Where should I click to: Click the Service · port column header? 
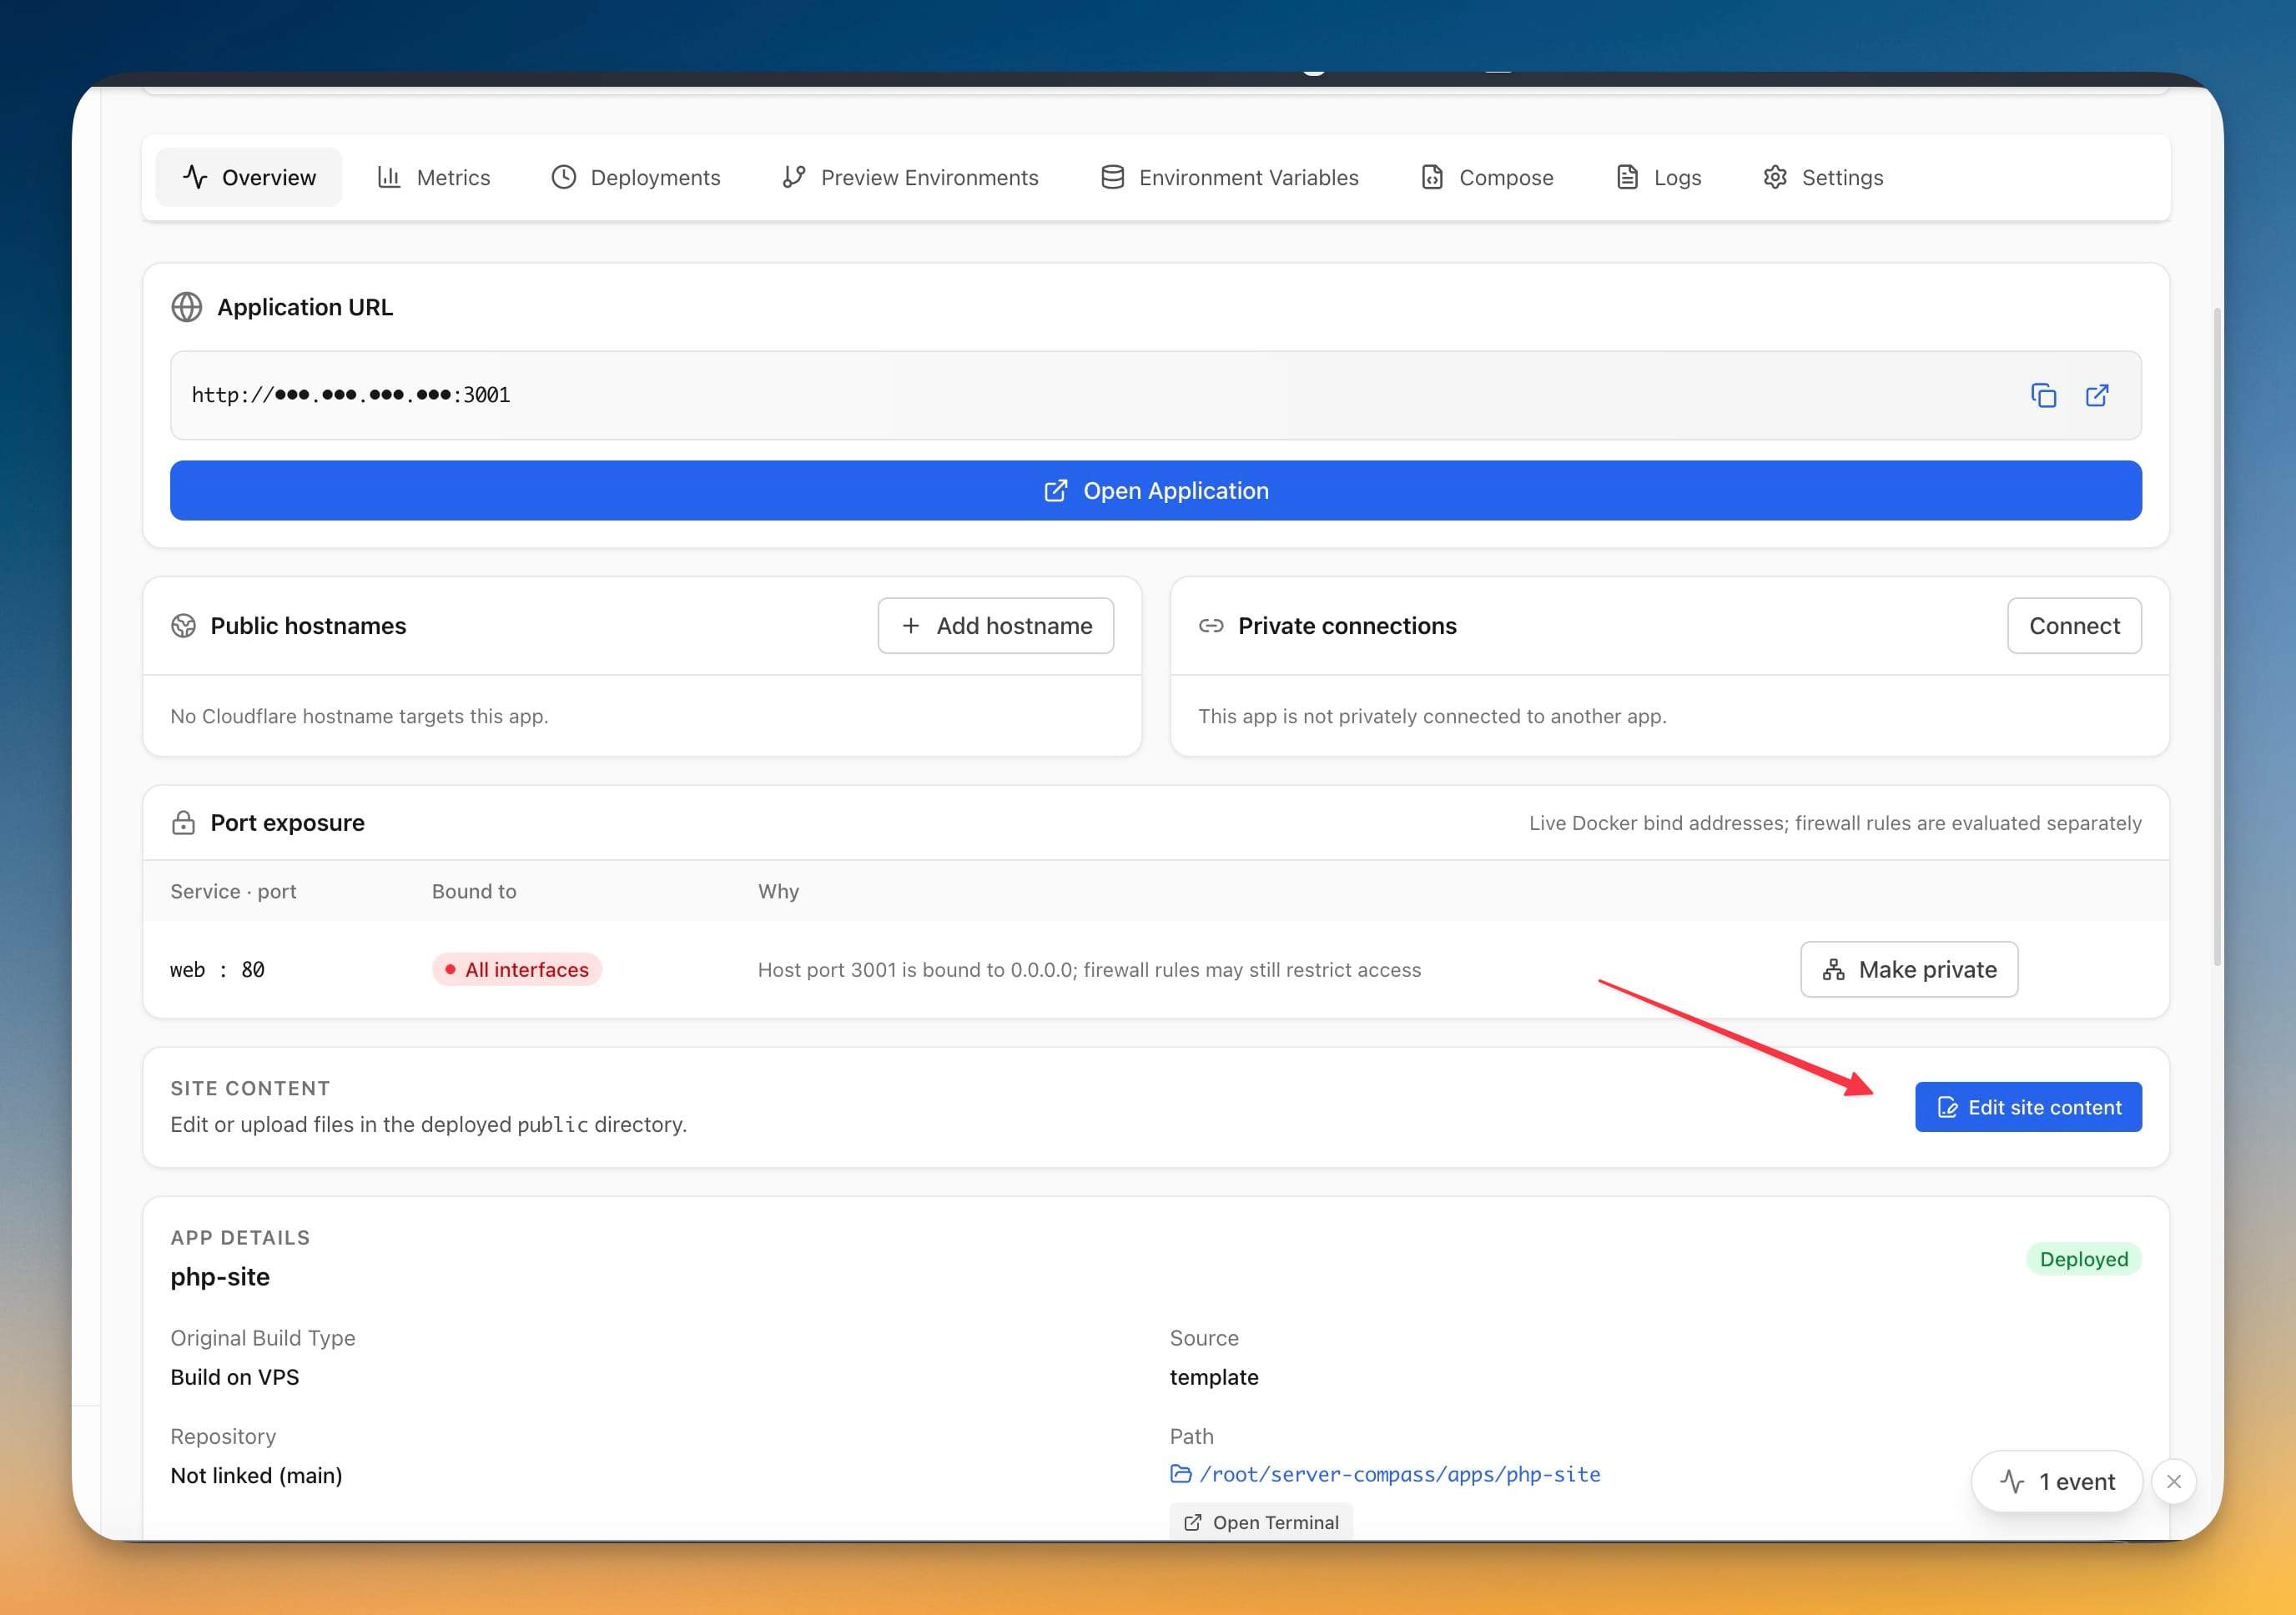(233, 891)
